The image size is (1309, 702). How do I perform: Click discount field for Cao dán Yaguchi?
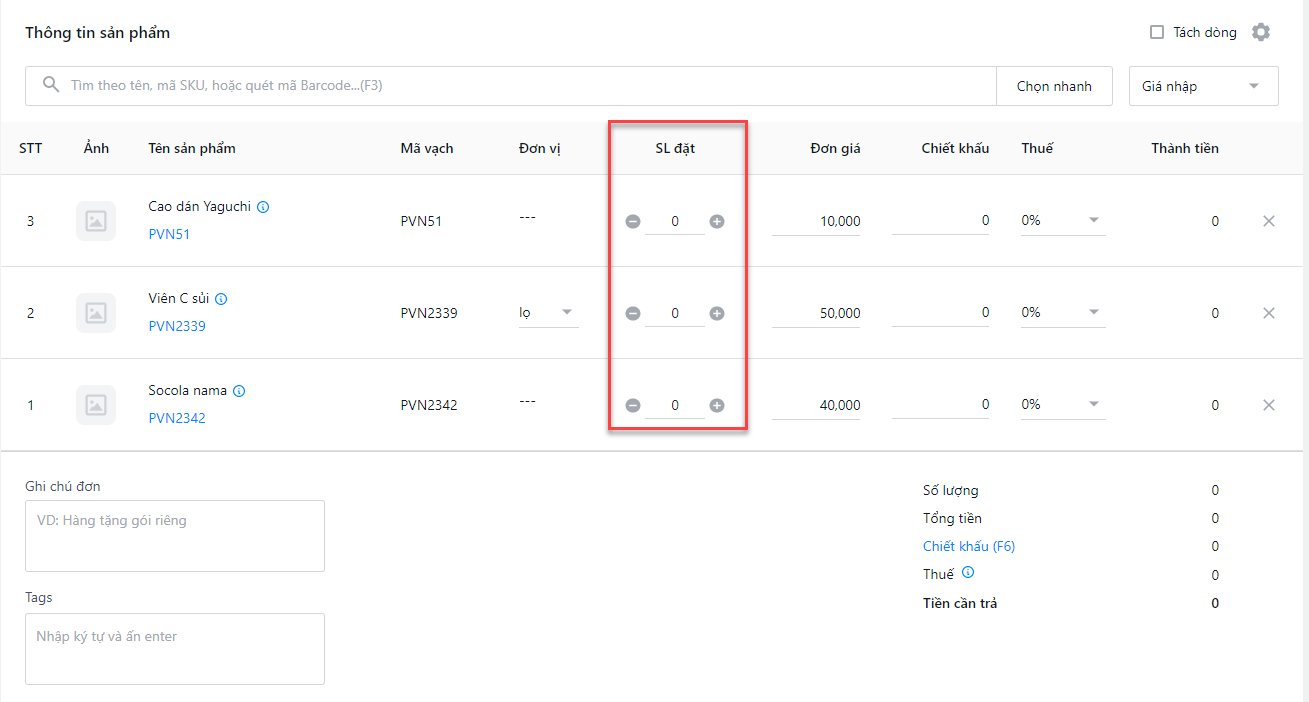pyautogui.click(x=941, y=220)
